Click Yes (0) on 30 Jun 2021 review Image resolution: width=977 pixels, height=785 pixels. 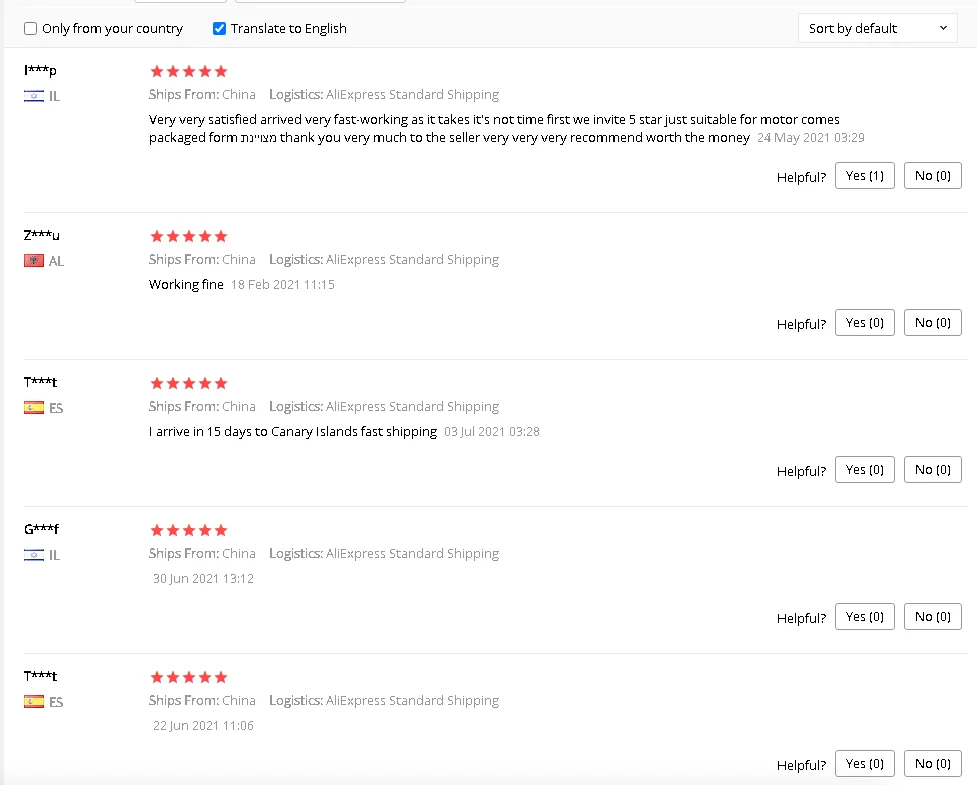point(864,617)
